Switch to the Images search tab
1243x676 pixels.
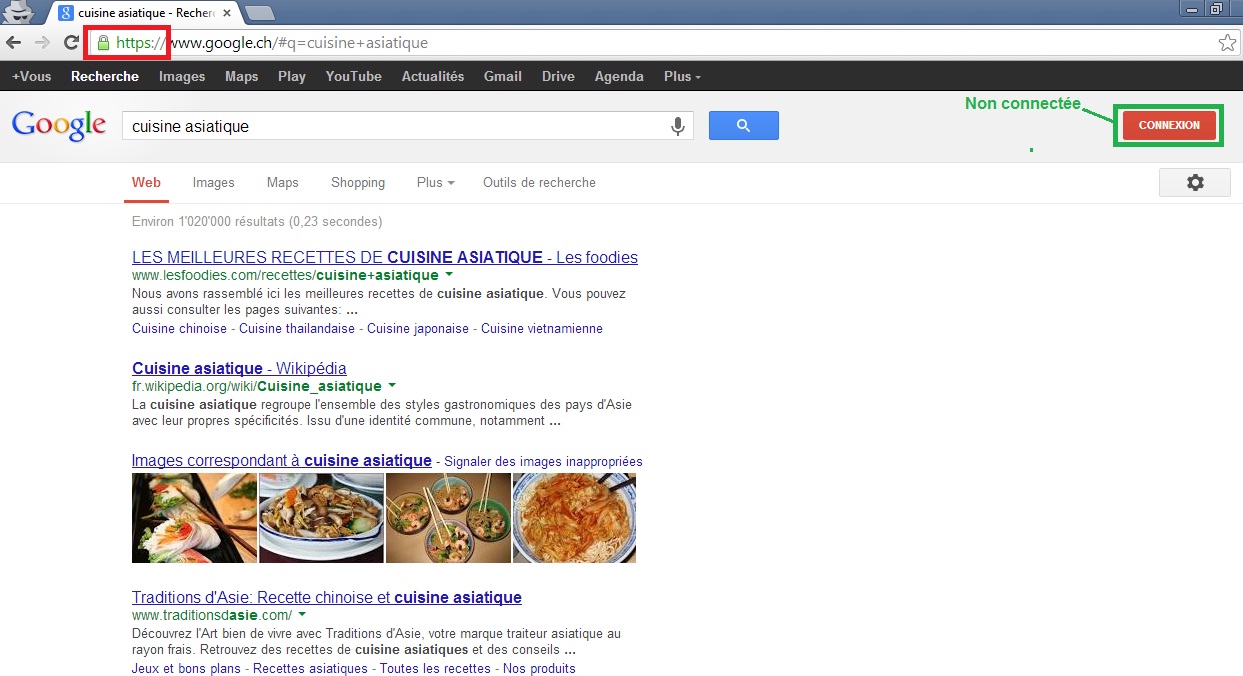coord(213,183)
